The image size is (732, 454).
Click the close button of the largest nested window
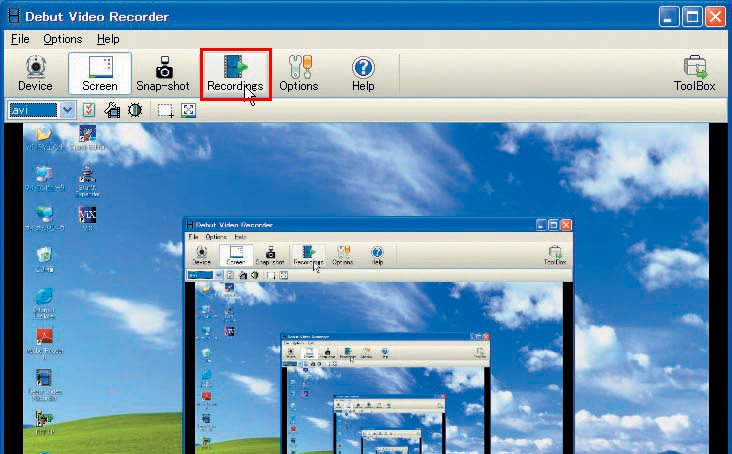click(566, 225)
